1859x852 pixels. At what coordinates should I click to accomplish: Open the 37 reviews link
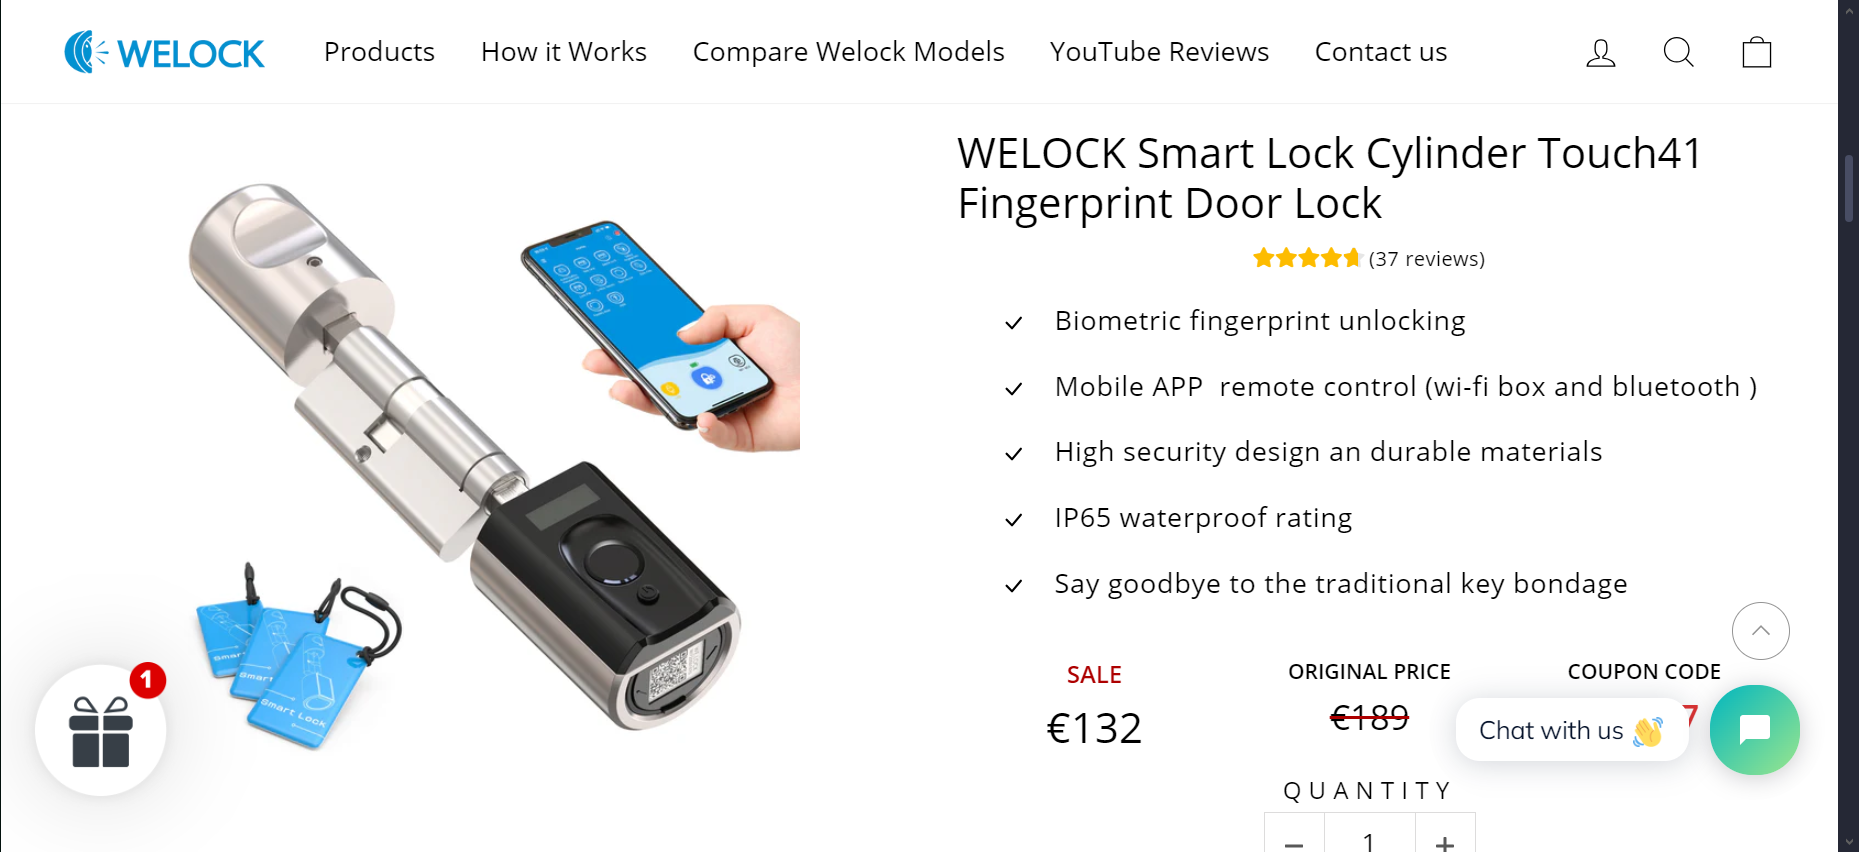[1426, 259]
